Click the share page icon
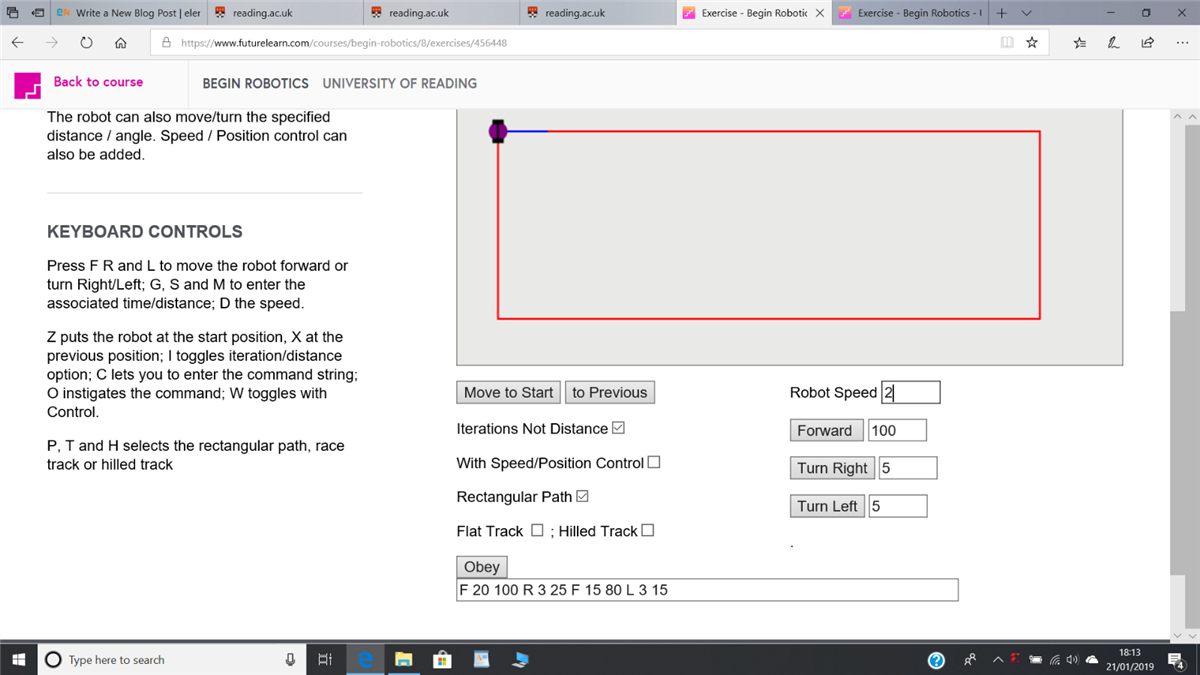 pyautogui.click(x=1147, y=43)
